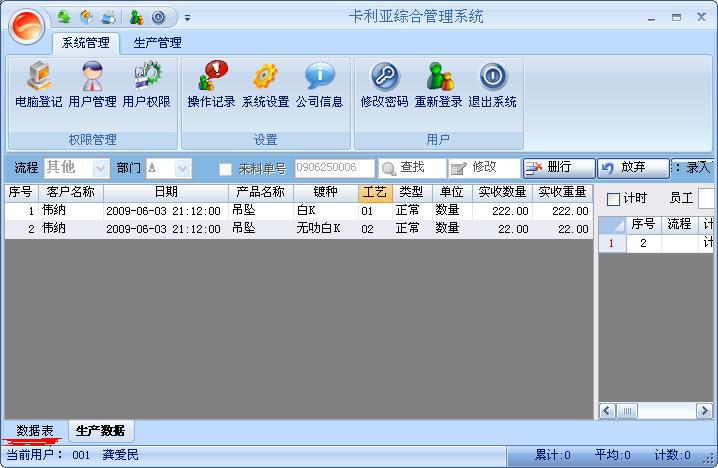Open the quick access toolbar customize arrow
Viewport: 718px width, 468px height.
[187, 18]
